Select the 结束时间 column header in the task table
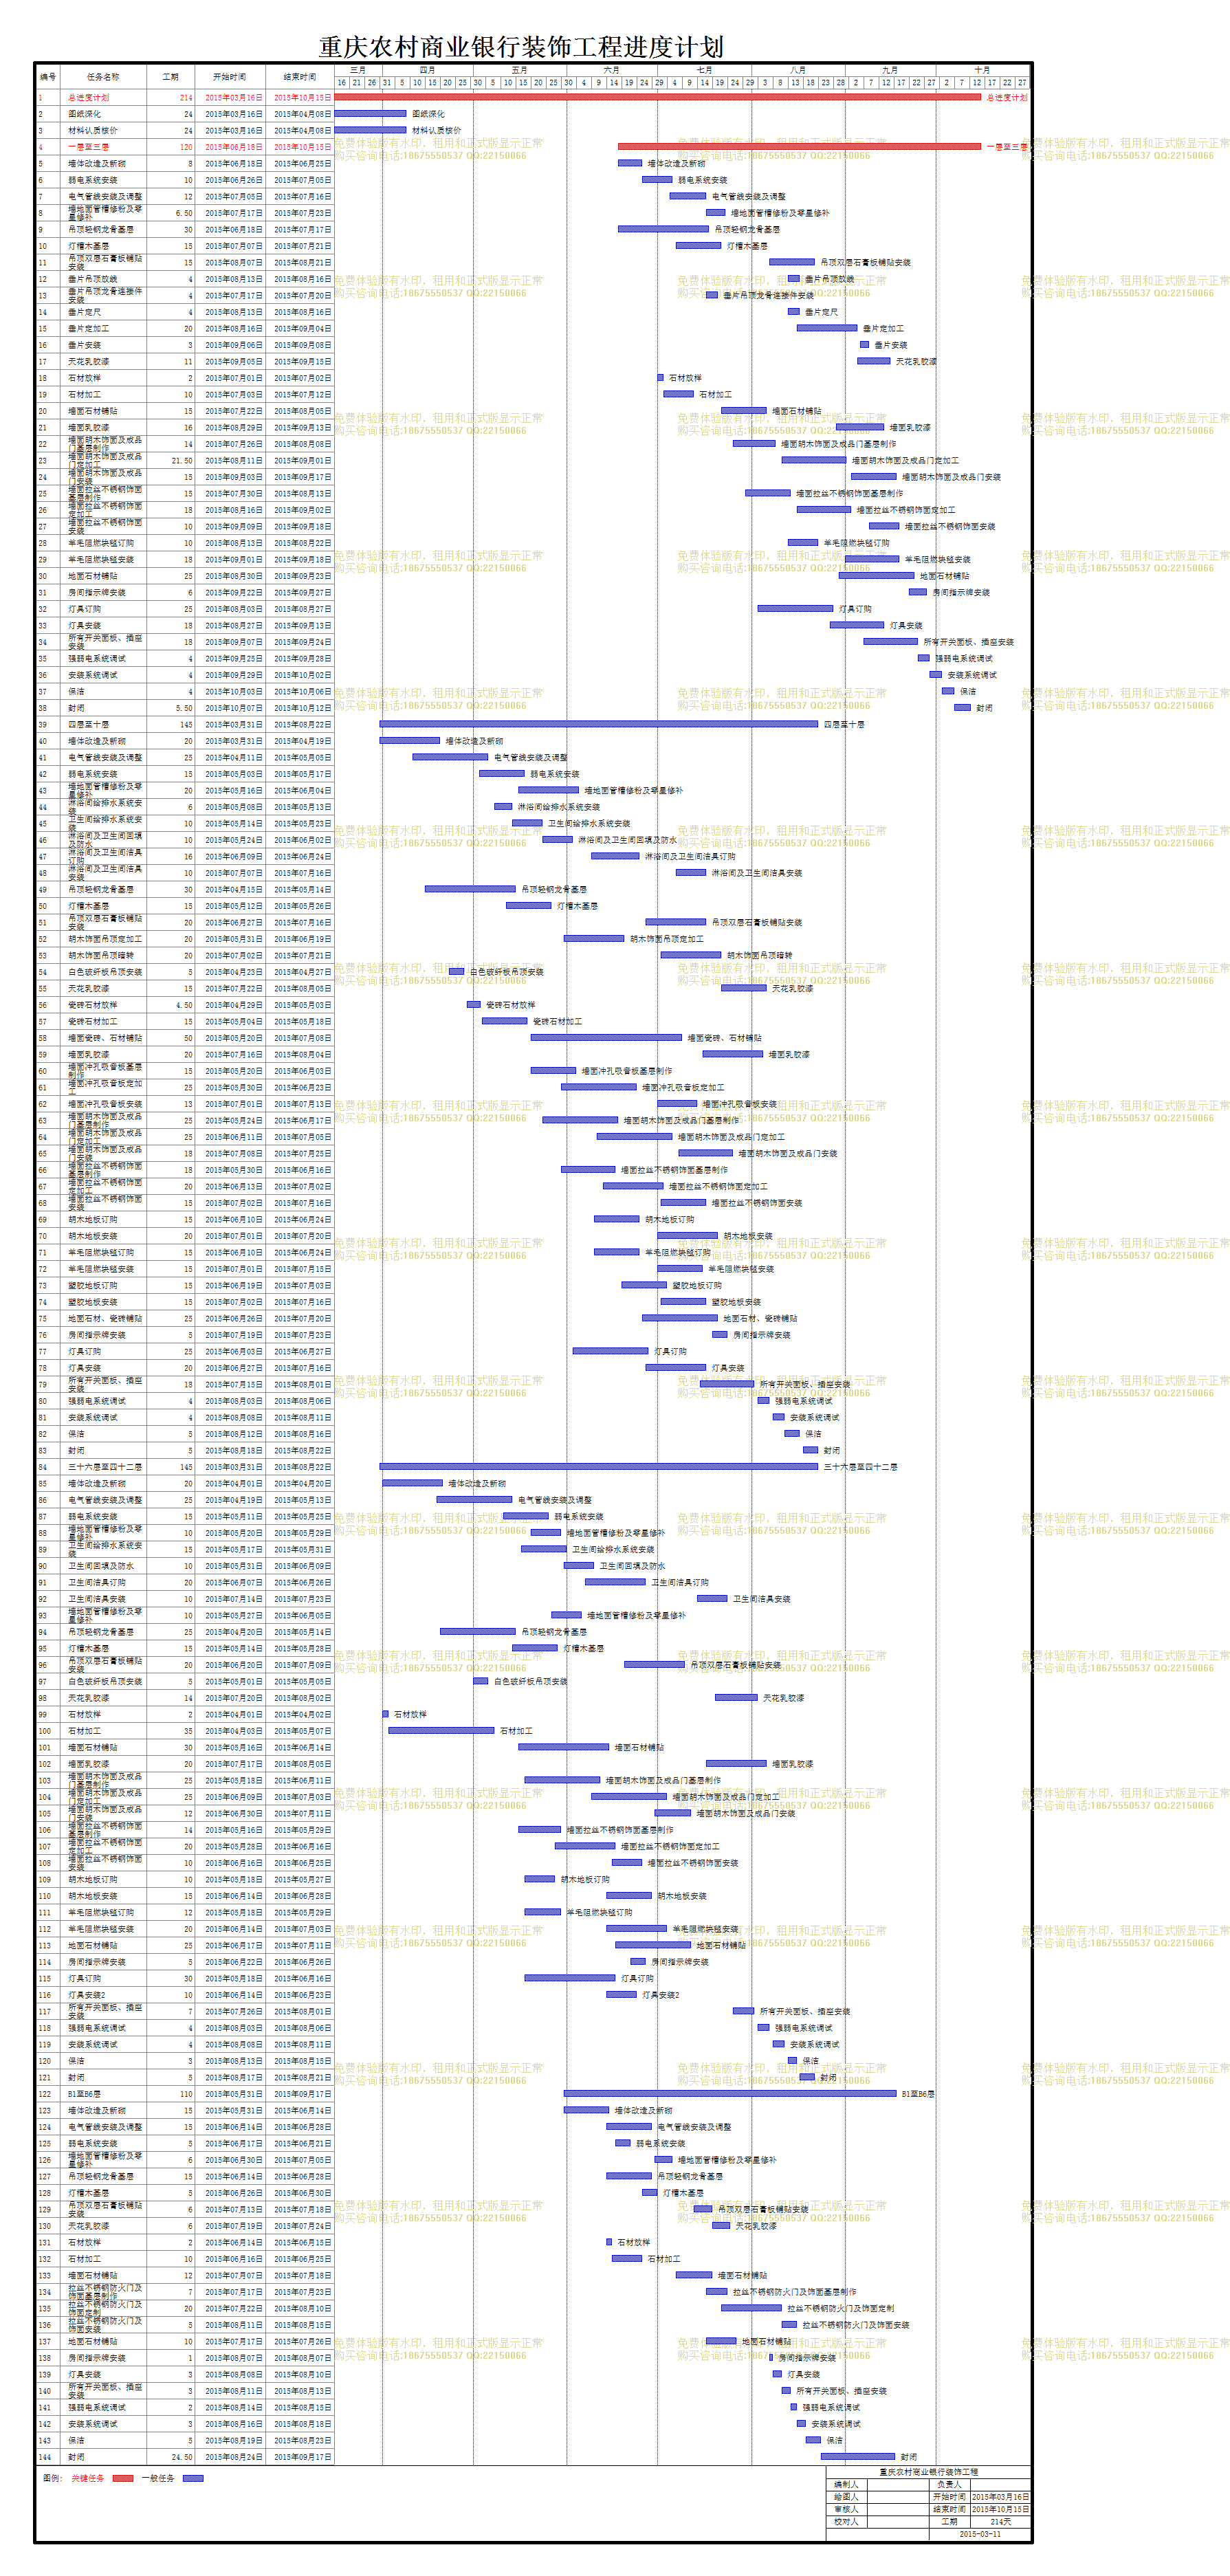1230x2576 pixels. 299,77
